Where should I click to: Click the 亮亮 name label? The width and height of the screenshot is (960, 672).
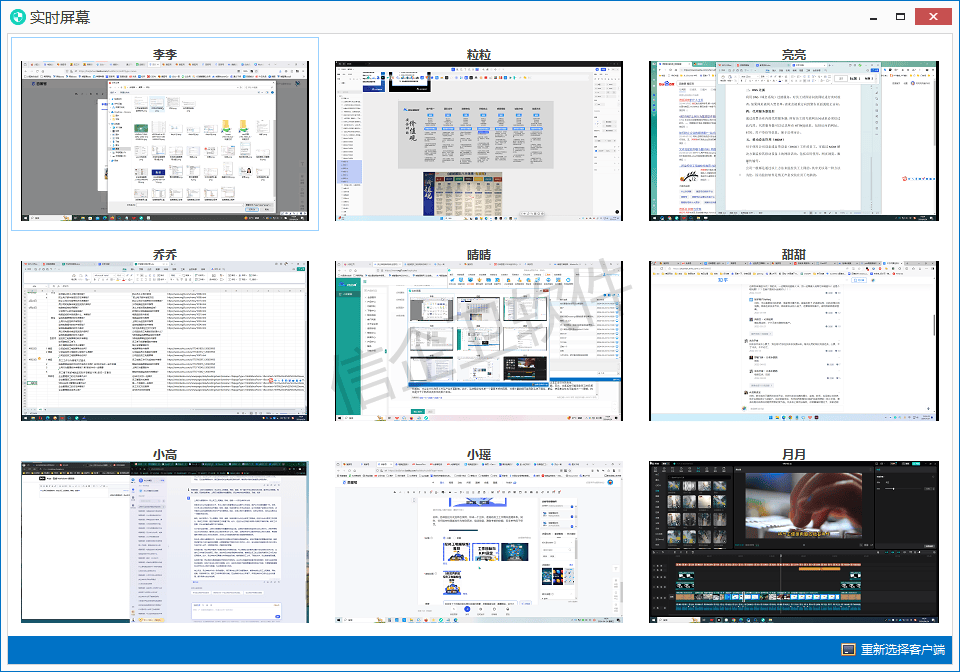(x=794, y=53)
